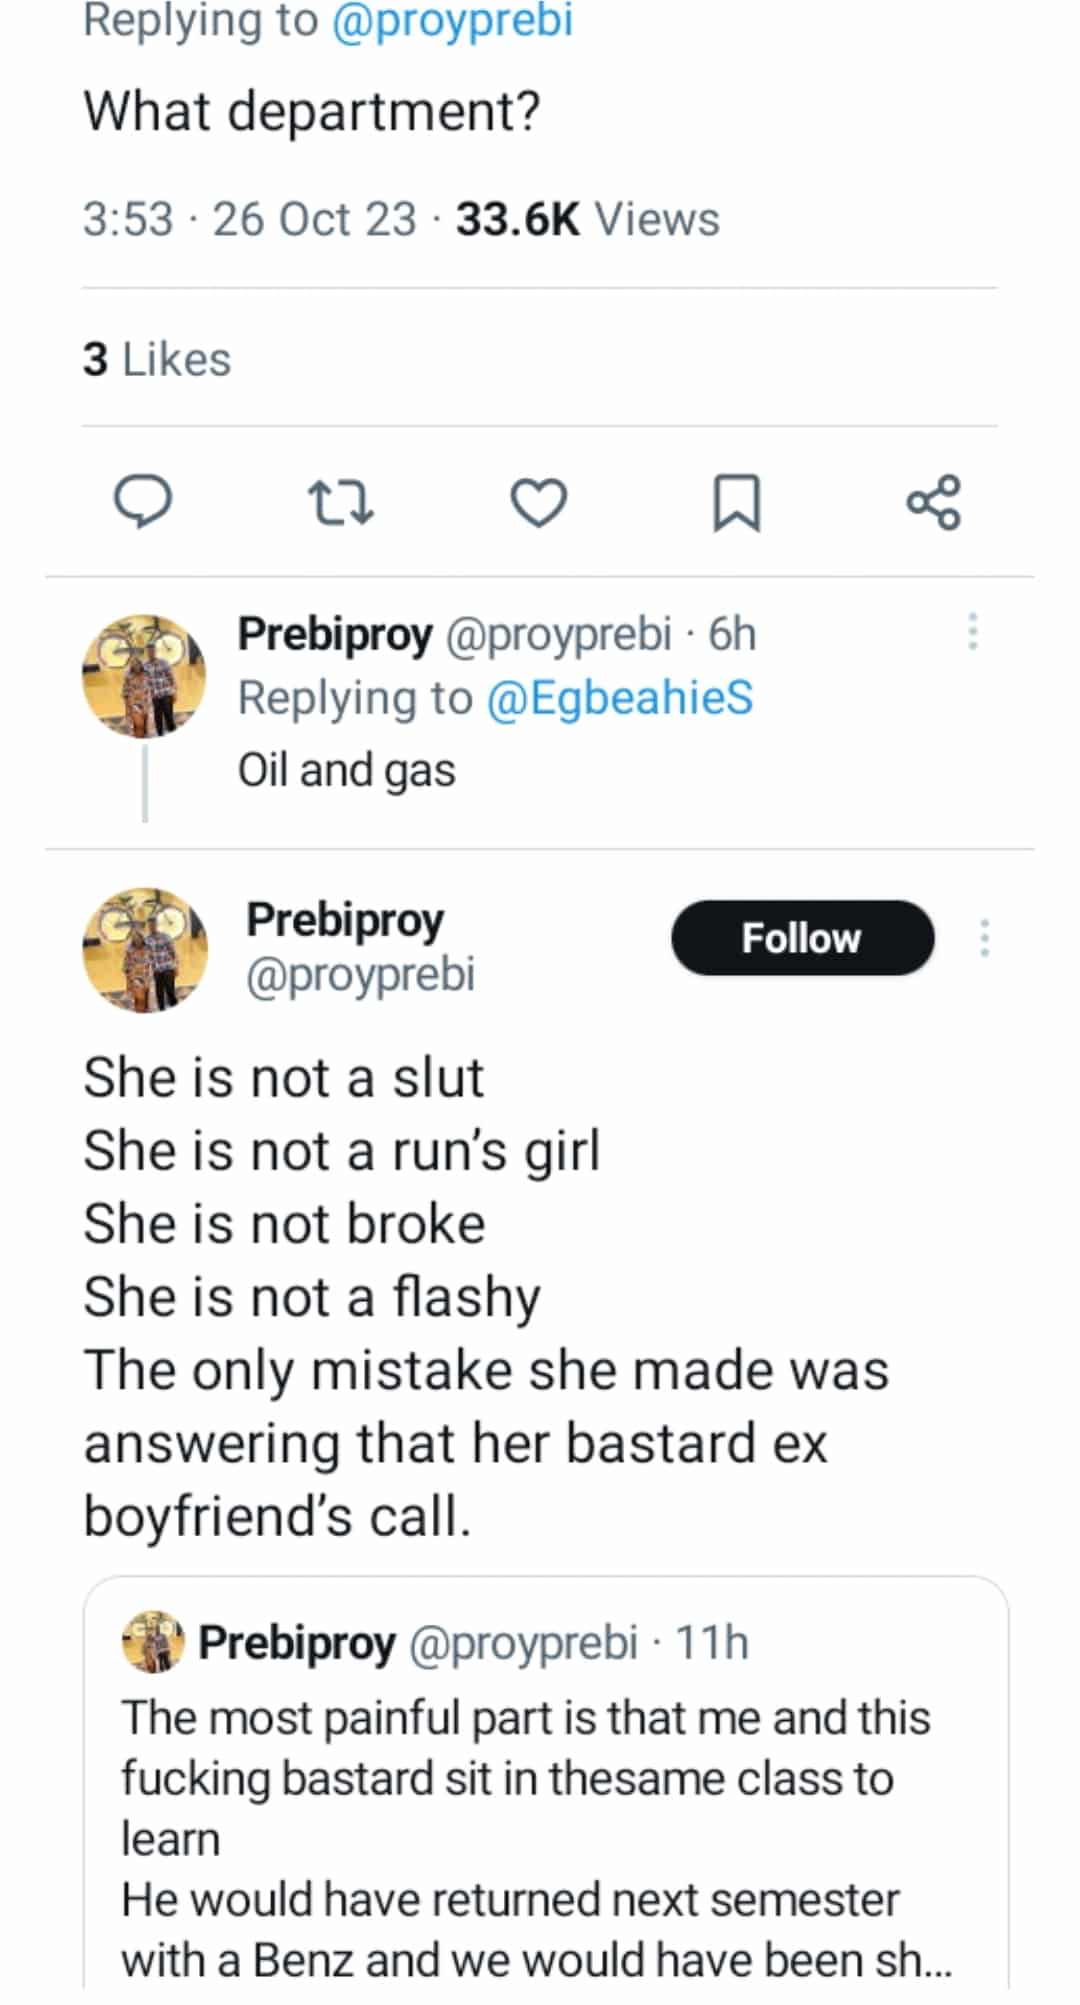Open more options beside the Follow button
Screen dimensions: 1080x2005
click(985, 938)
